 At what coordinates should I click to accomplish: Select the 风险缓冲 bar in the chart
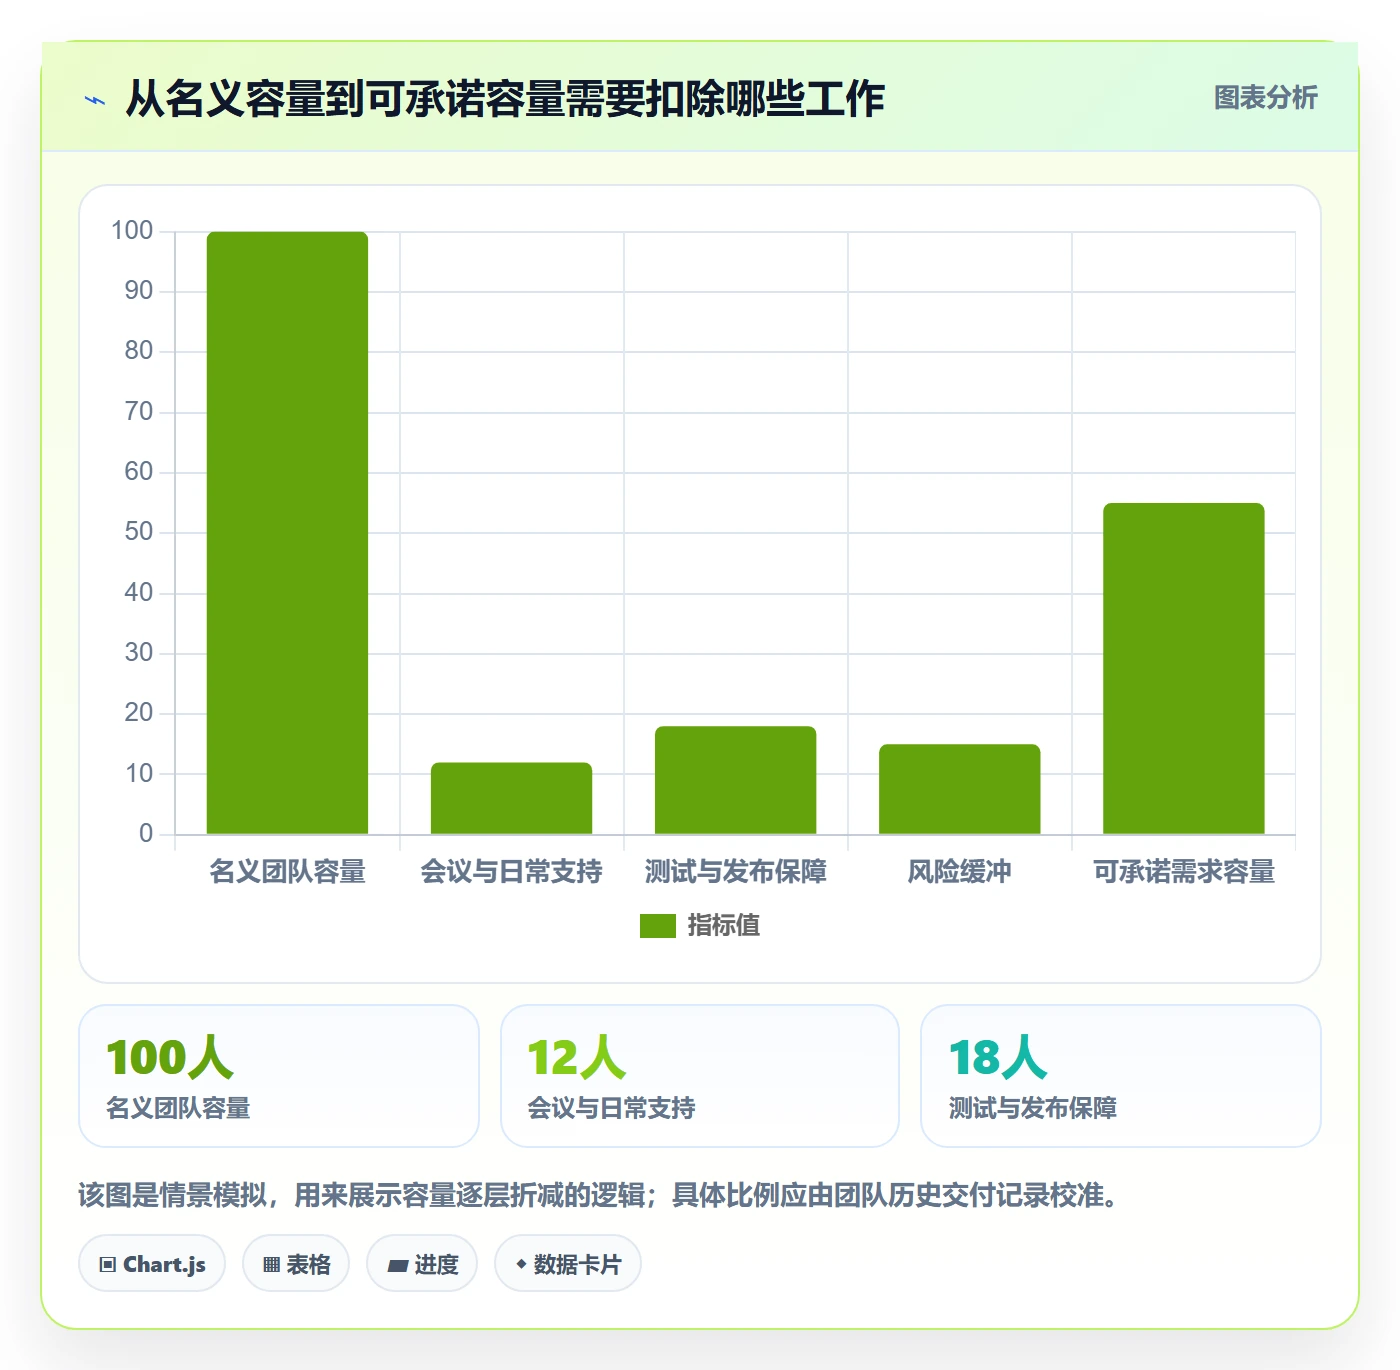pyautogui.click(x=959, y=789)
